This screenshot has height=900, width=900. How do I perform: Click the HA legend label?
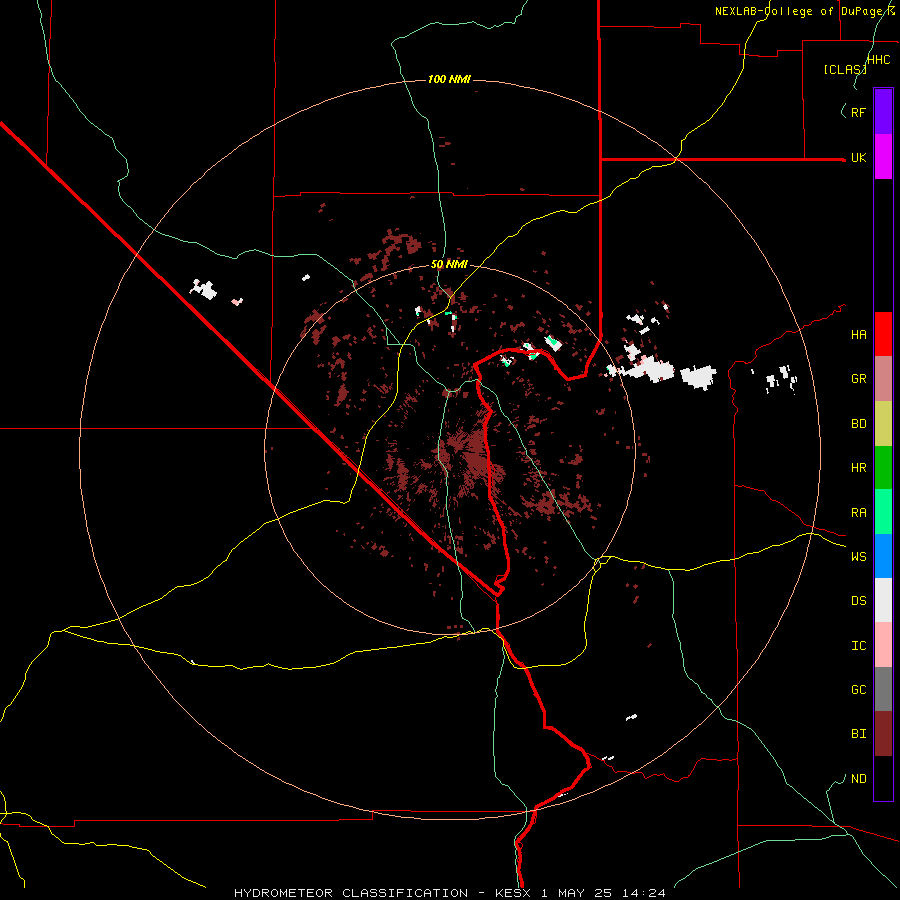pos(858,334)
